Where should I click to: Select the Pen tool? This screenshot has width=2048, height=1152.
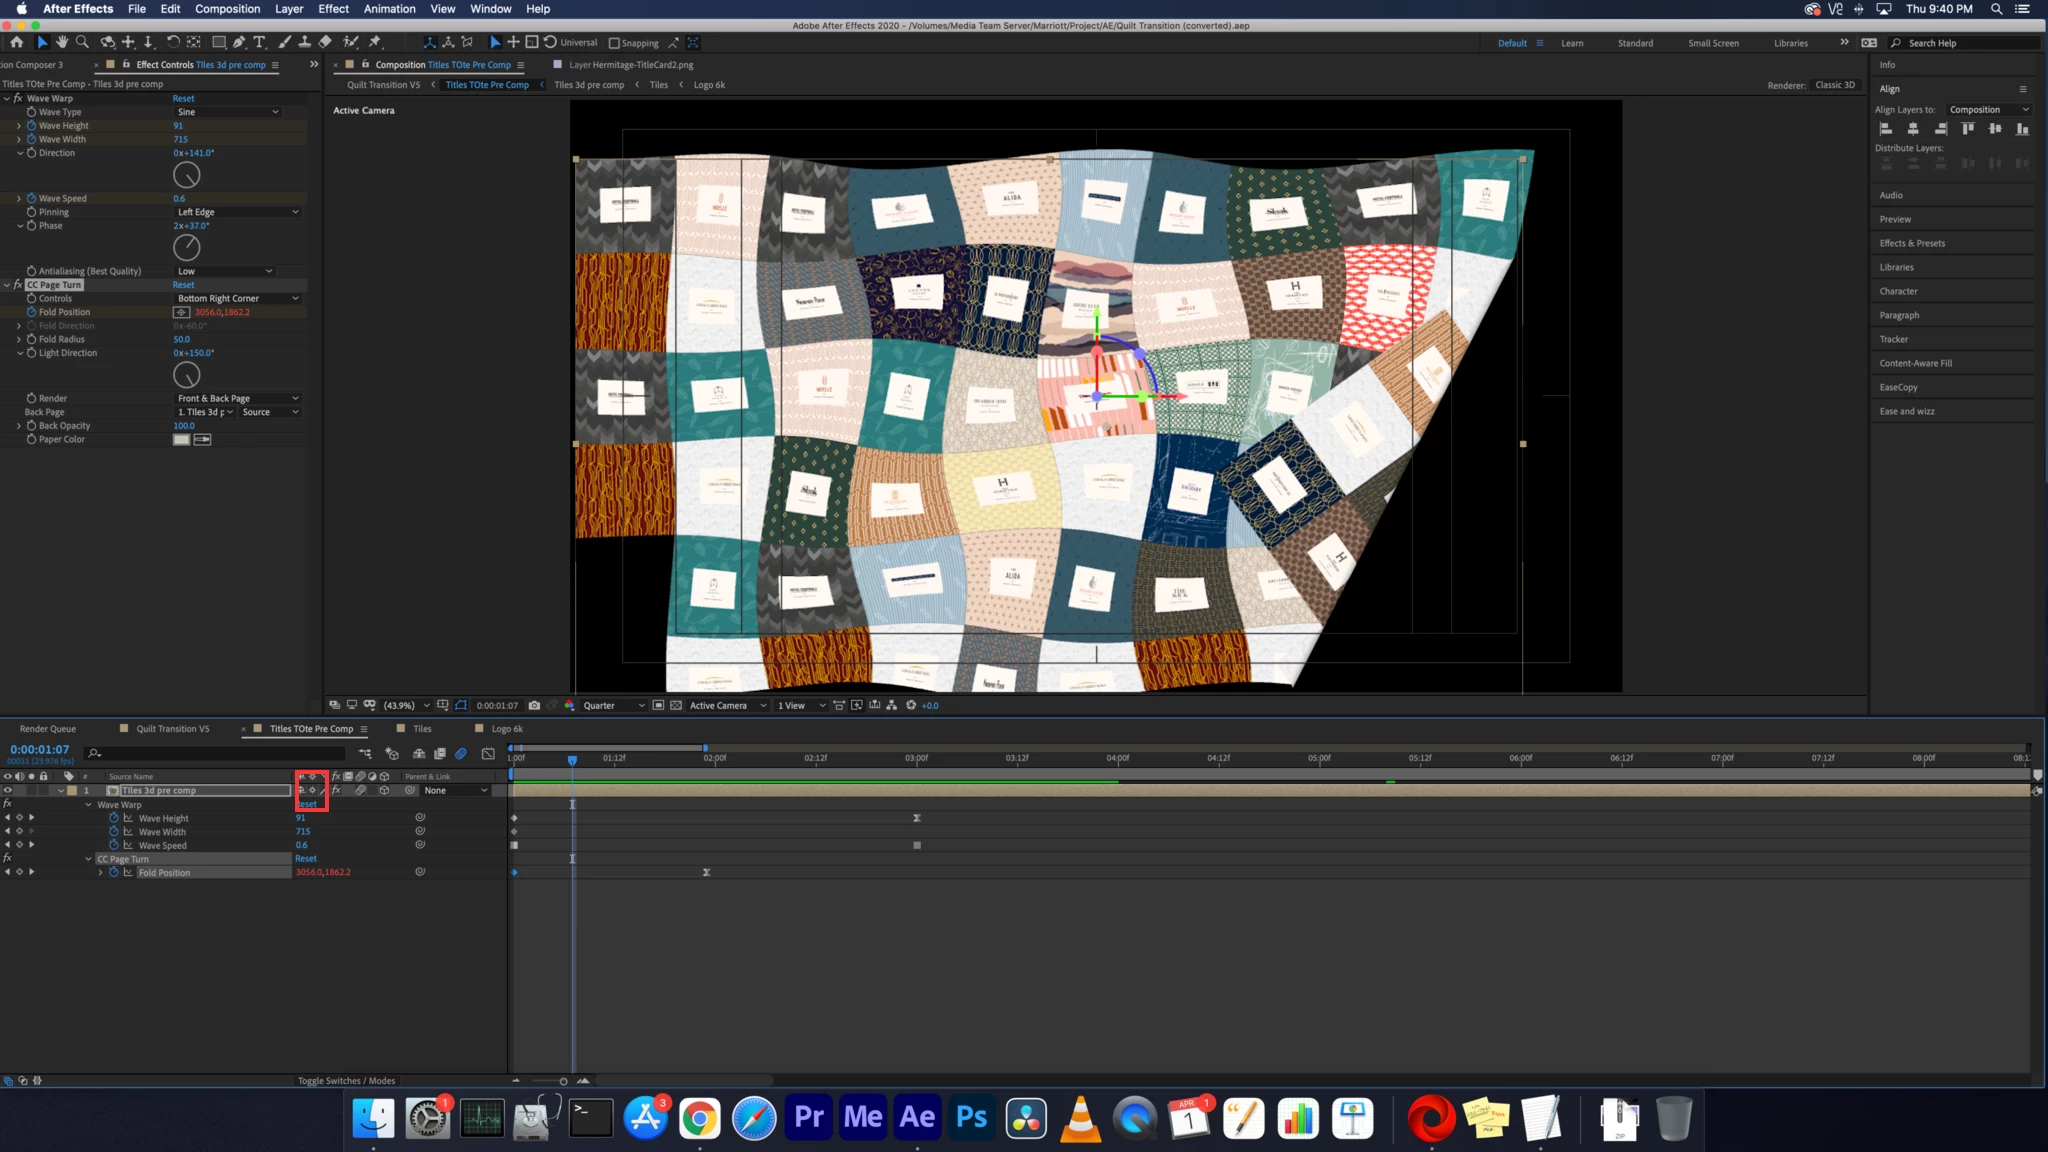pos(239,42)
